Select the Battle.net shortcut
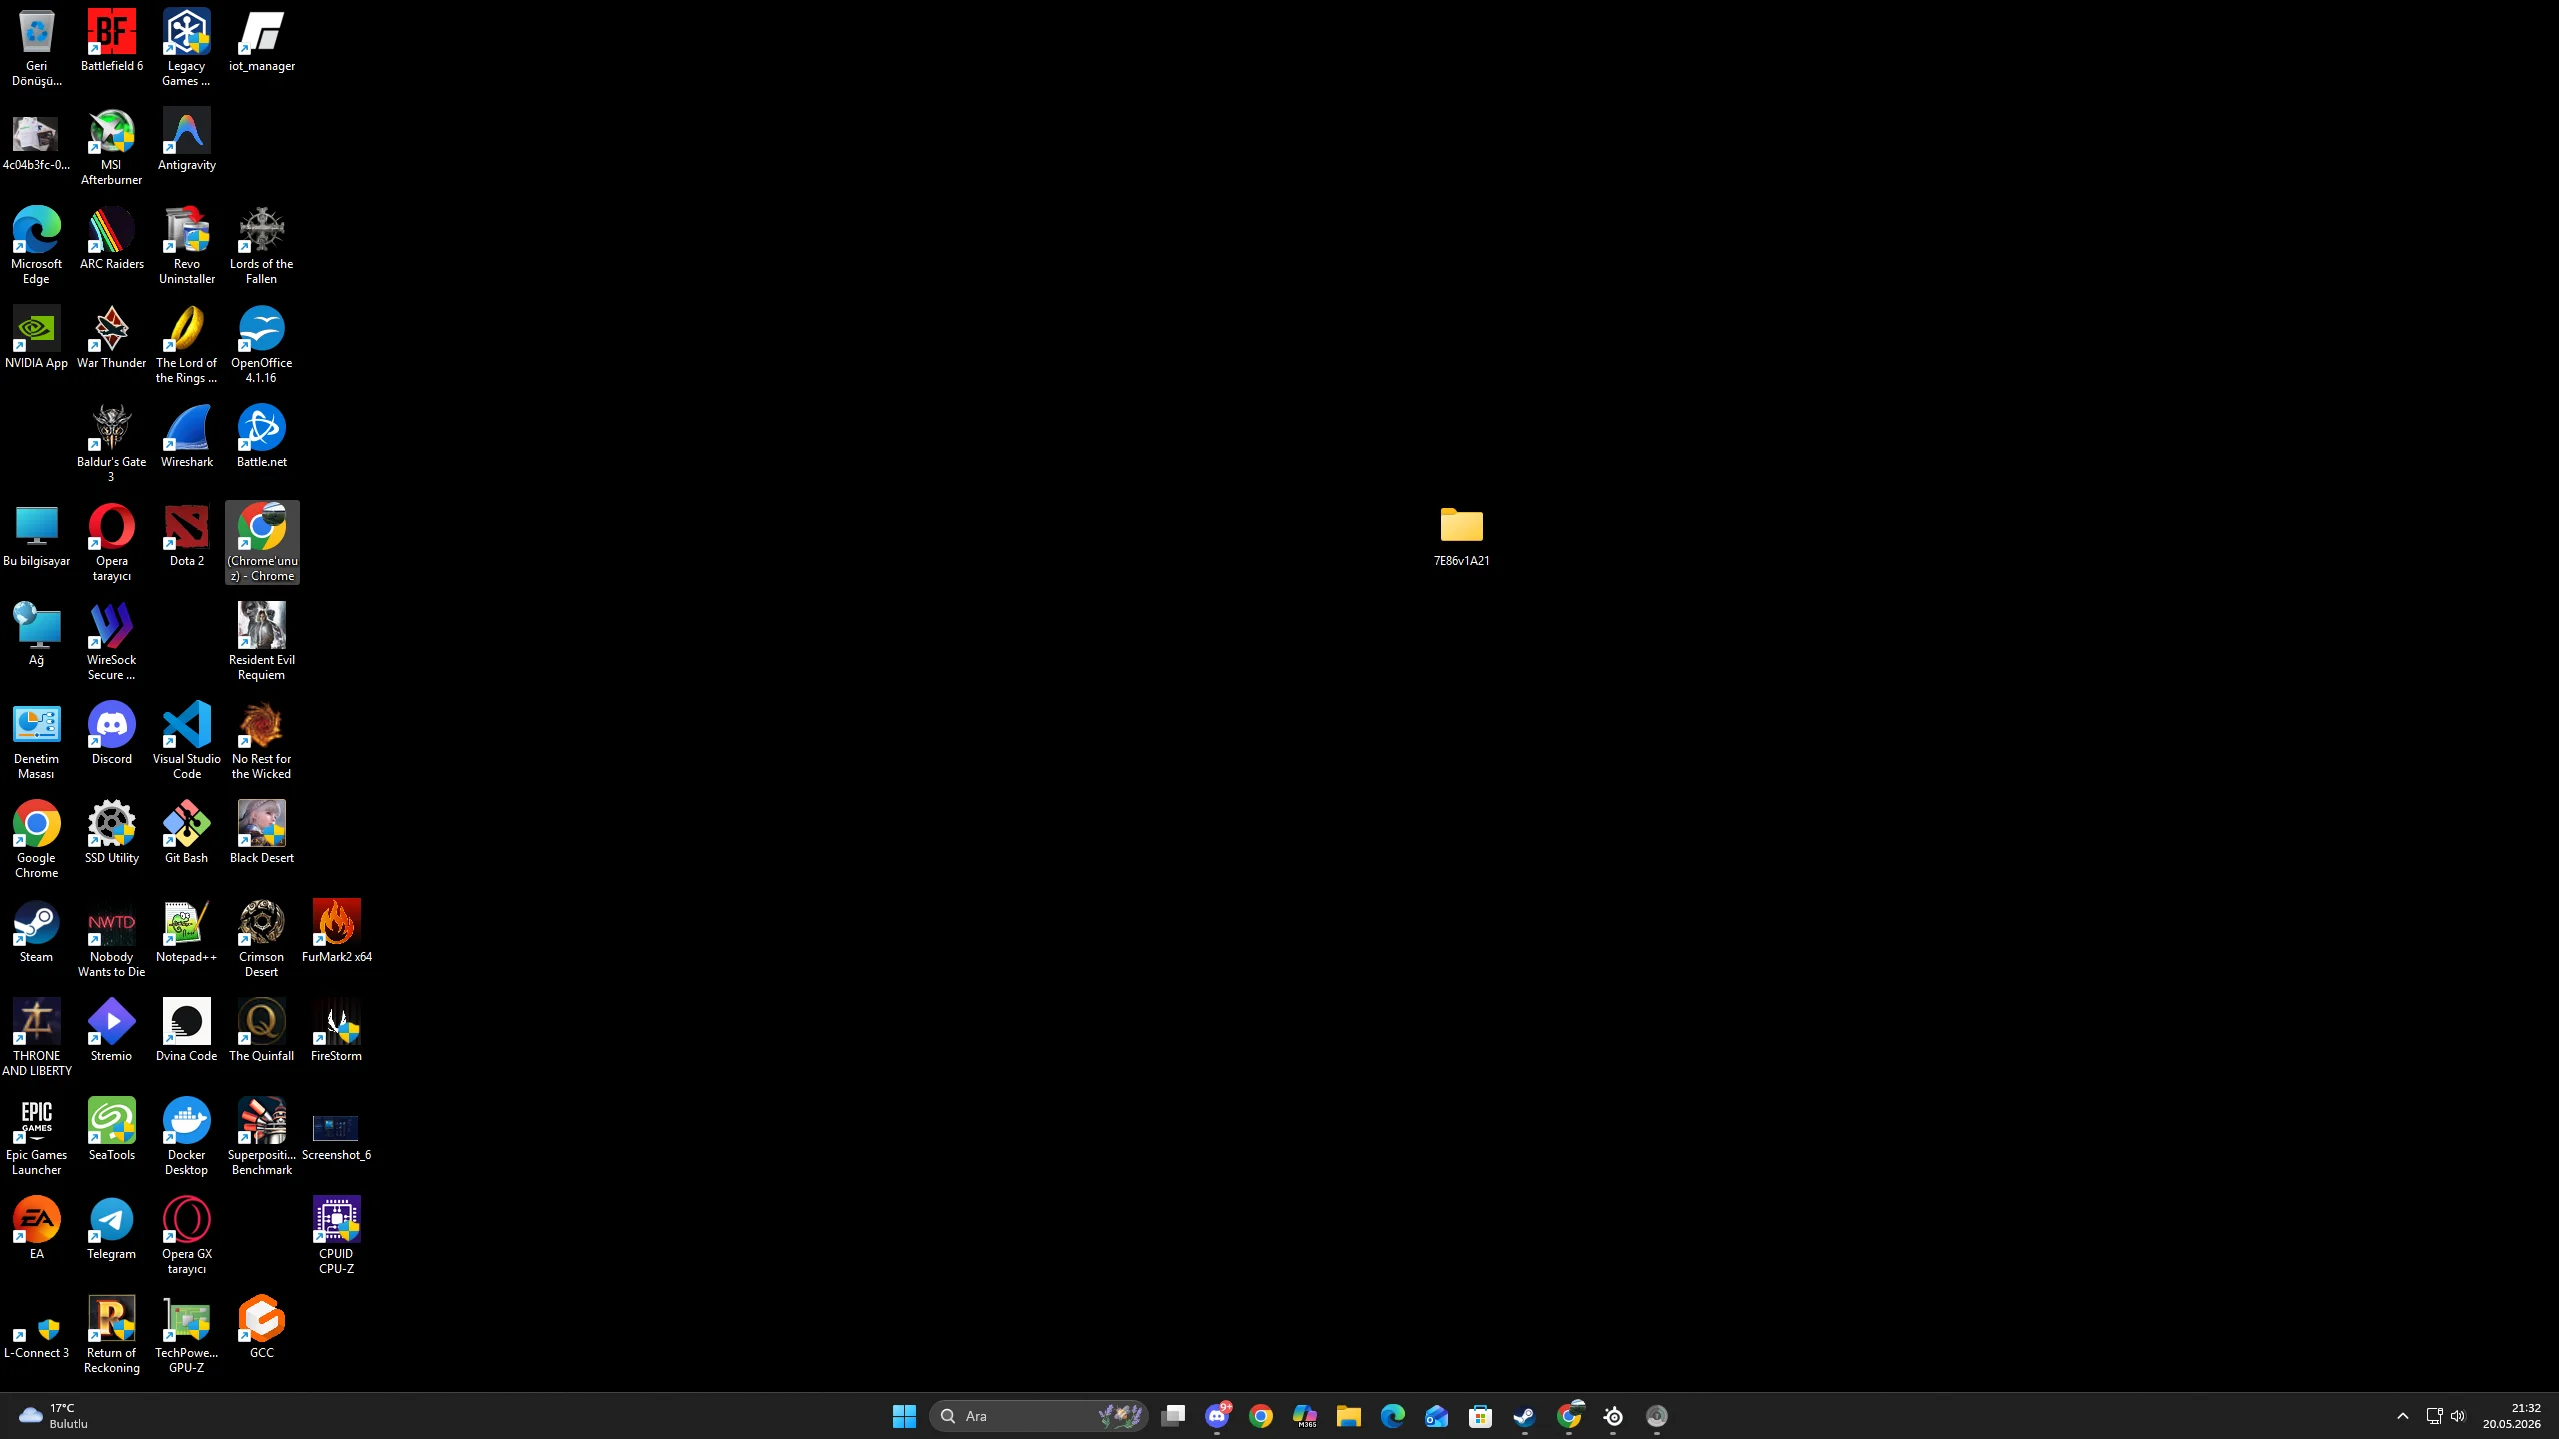 click(x=261, y=437)
